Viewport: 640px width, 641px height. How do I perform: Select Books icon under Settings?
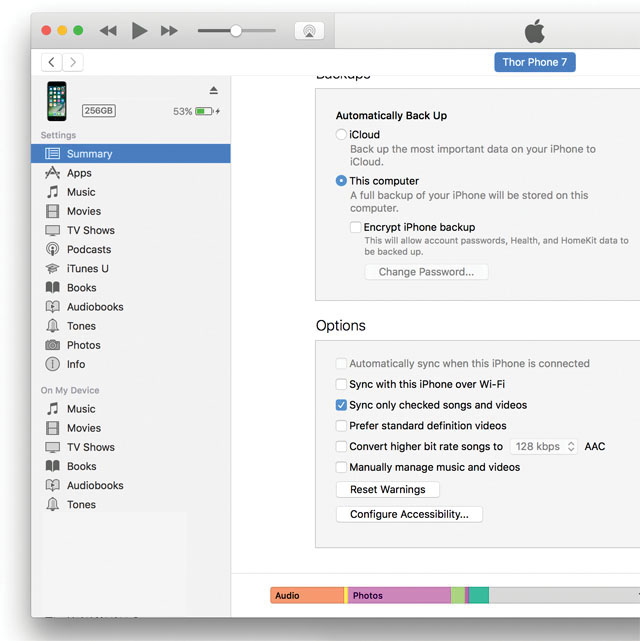52,288
